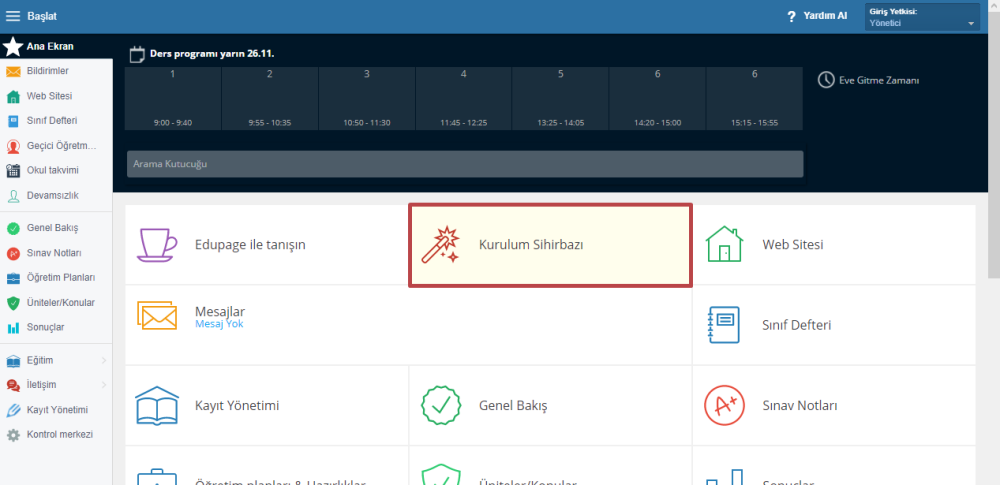Viewport: 1000px width, 485px height.
Task: Select the Ana Ekran star icon
Action: [x=13, y=47]
